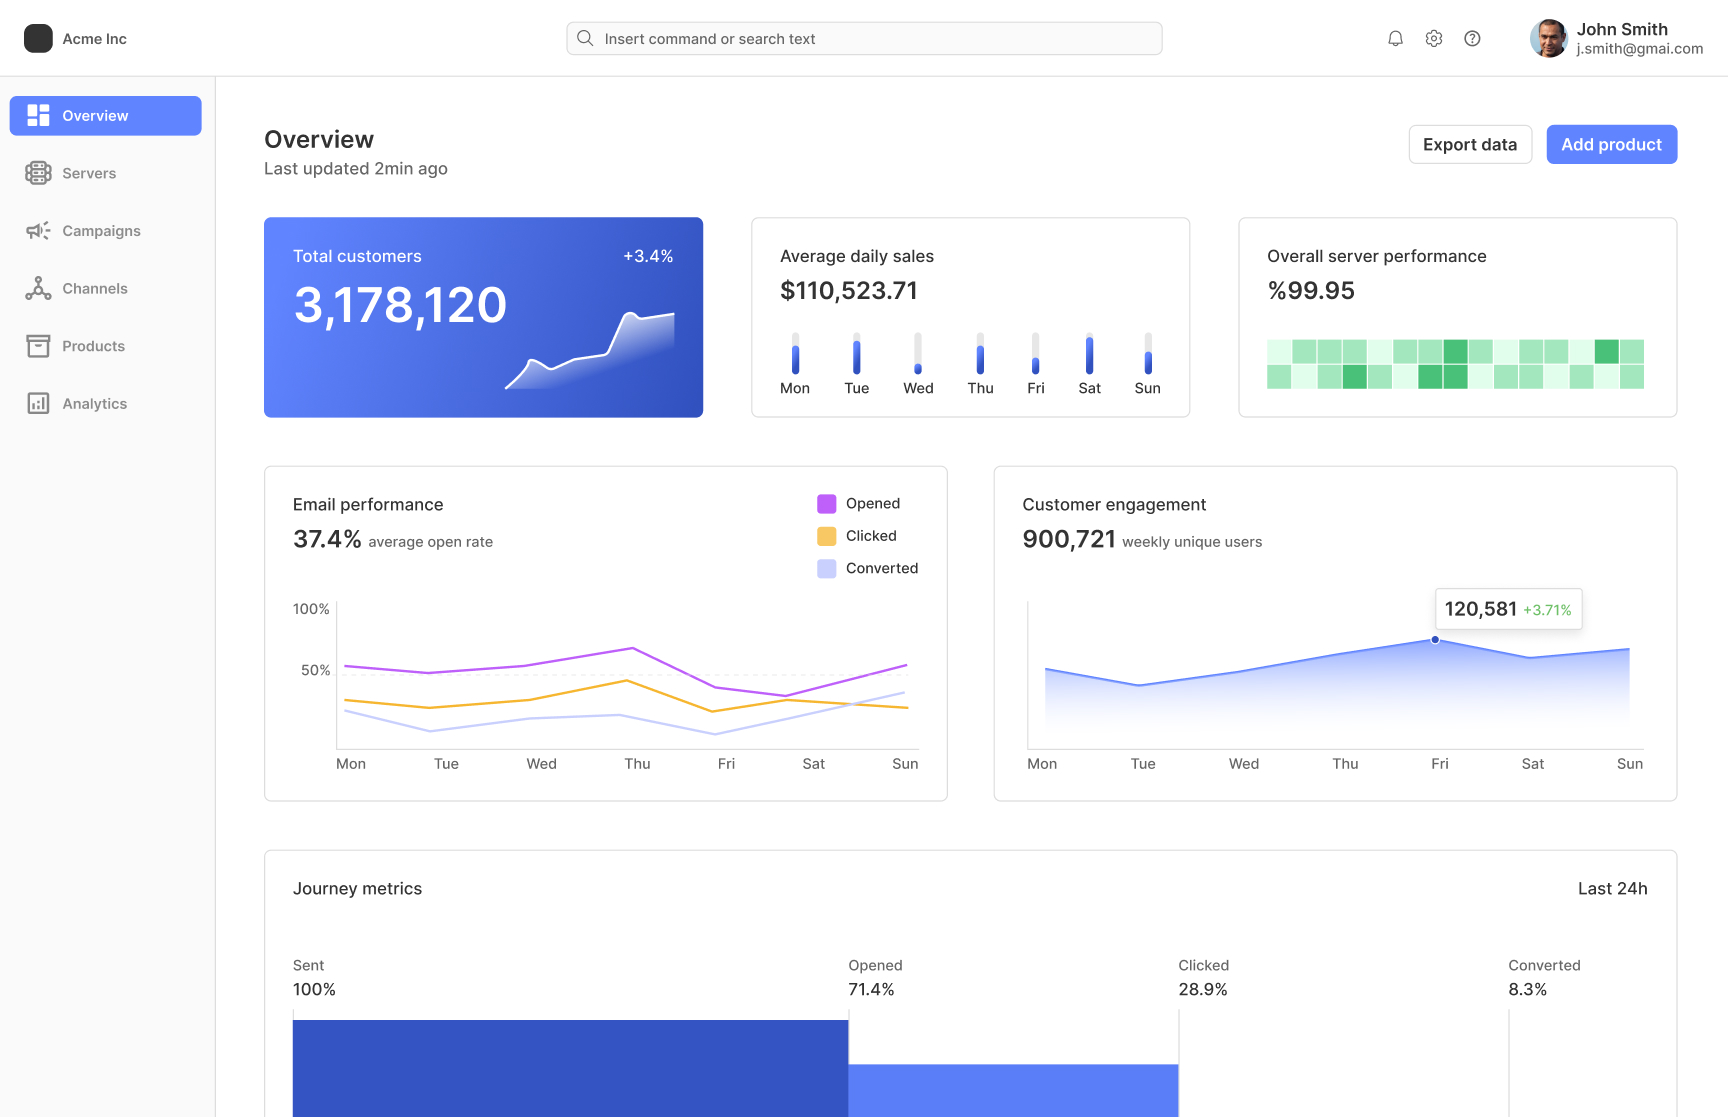The image size is (1728, 1117).
Task: Click the 120,581 engagement tooltip
Action: (1509, 609)
